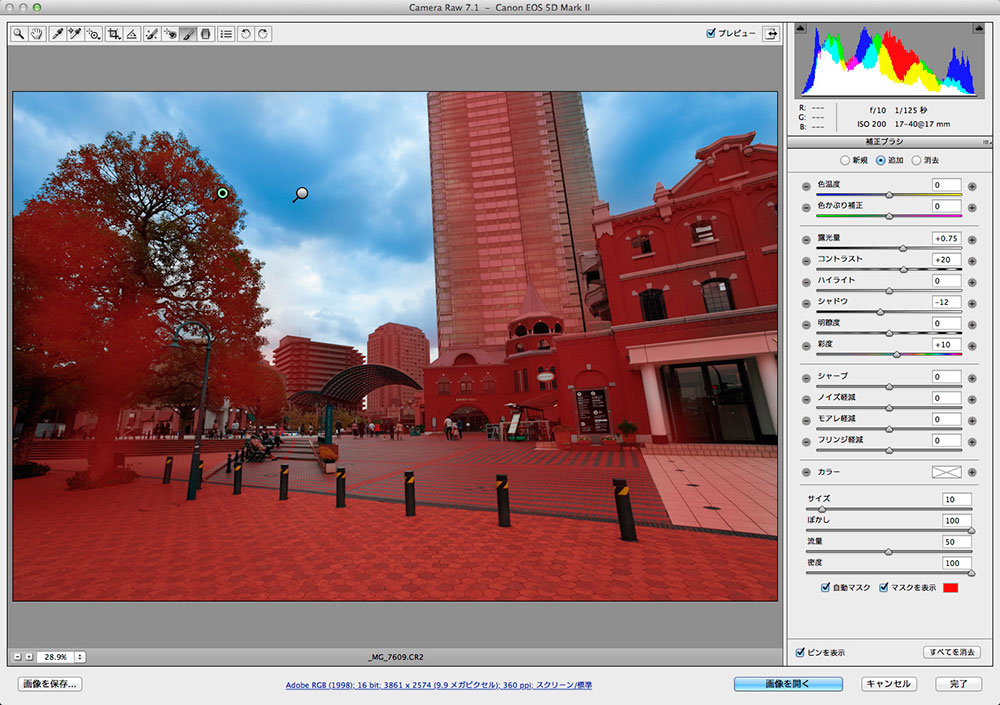The height and width of the screenshot is (705, 1000).
Task: Rotate image counterclockwise
Action: [x=246, y=34]
